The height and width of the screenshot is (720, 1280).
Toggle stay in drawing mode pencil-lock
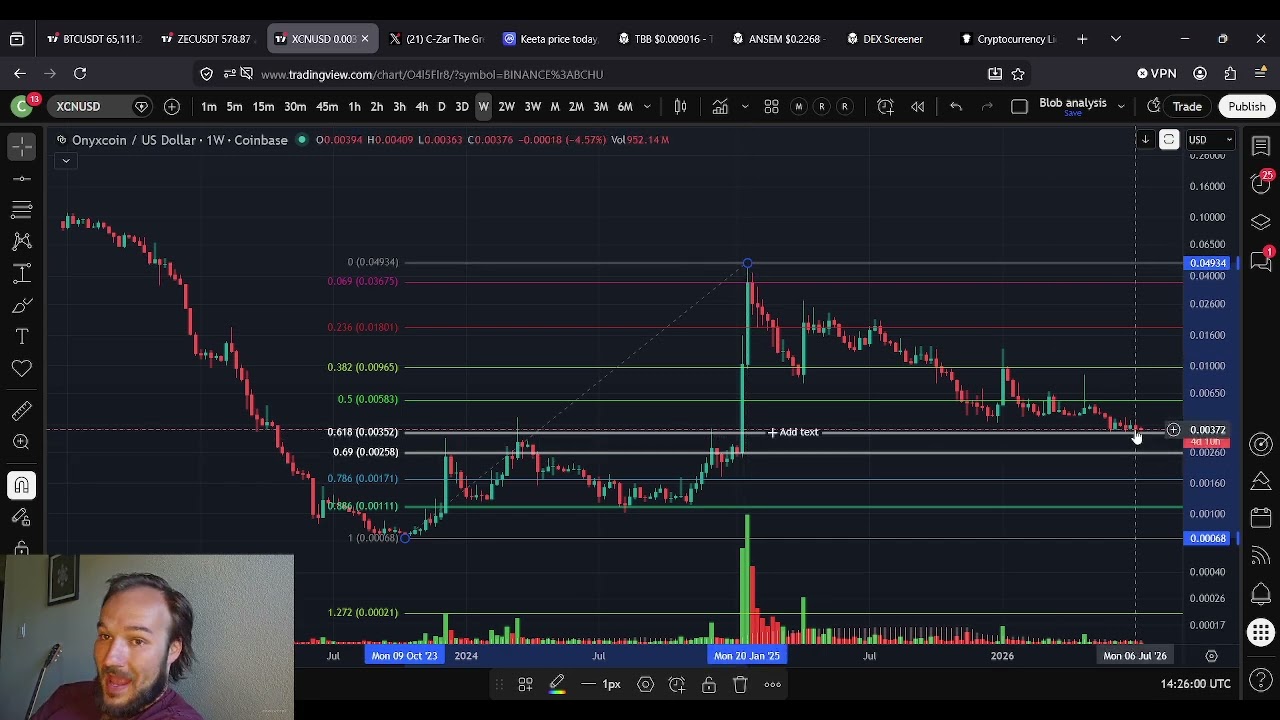click(21, 517)
